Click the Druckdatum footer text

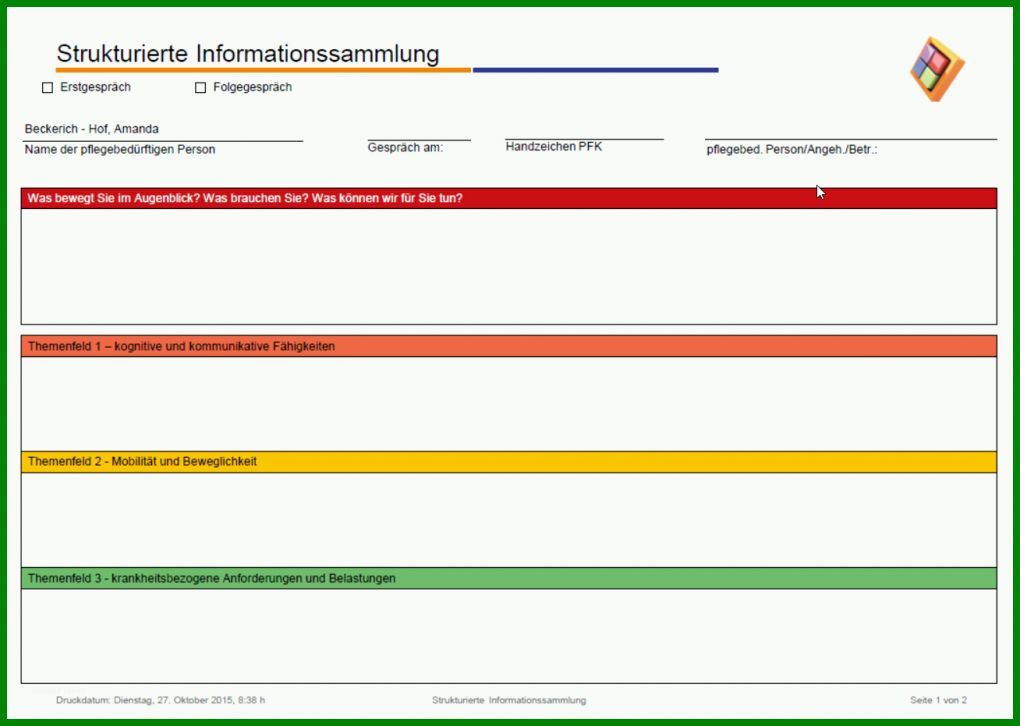[161, 700]
